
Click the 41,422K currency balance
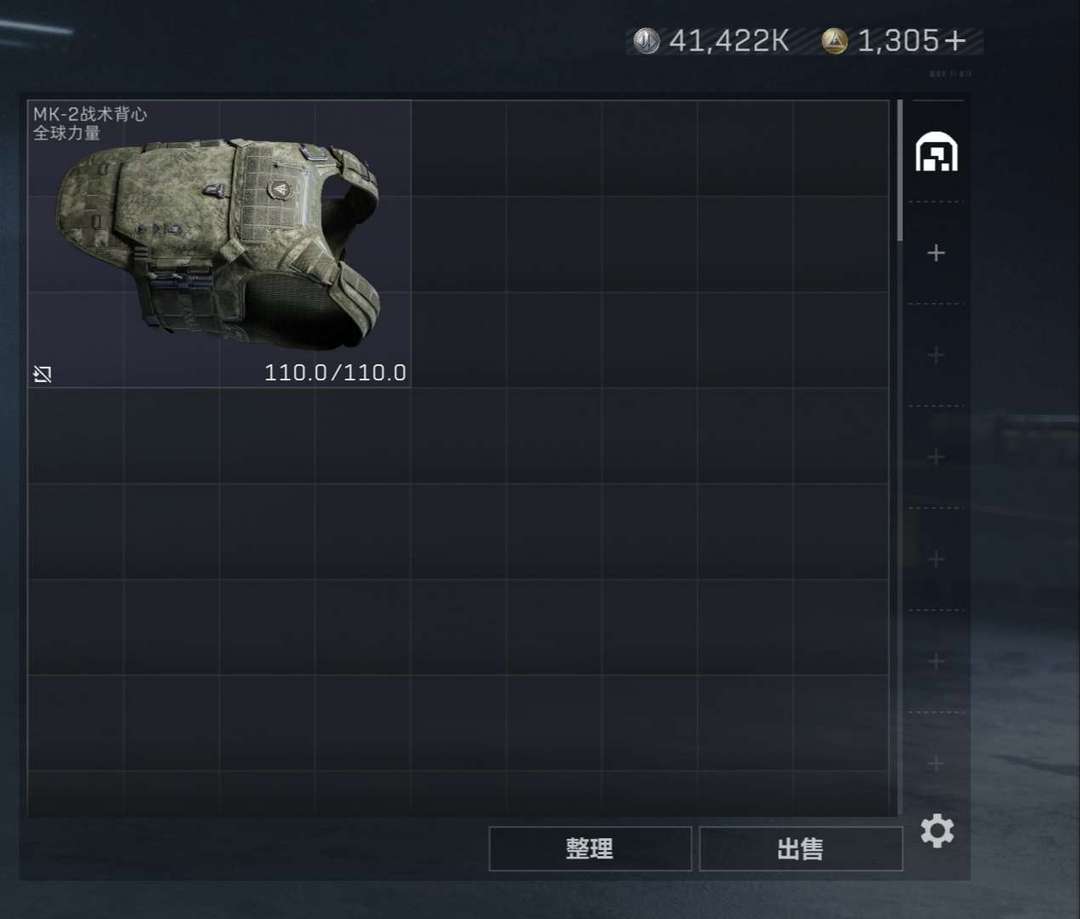click(x=729, y=41)
